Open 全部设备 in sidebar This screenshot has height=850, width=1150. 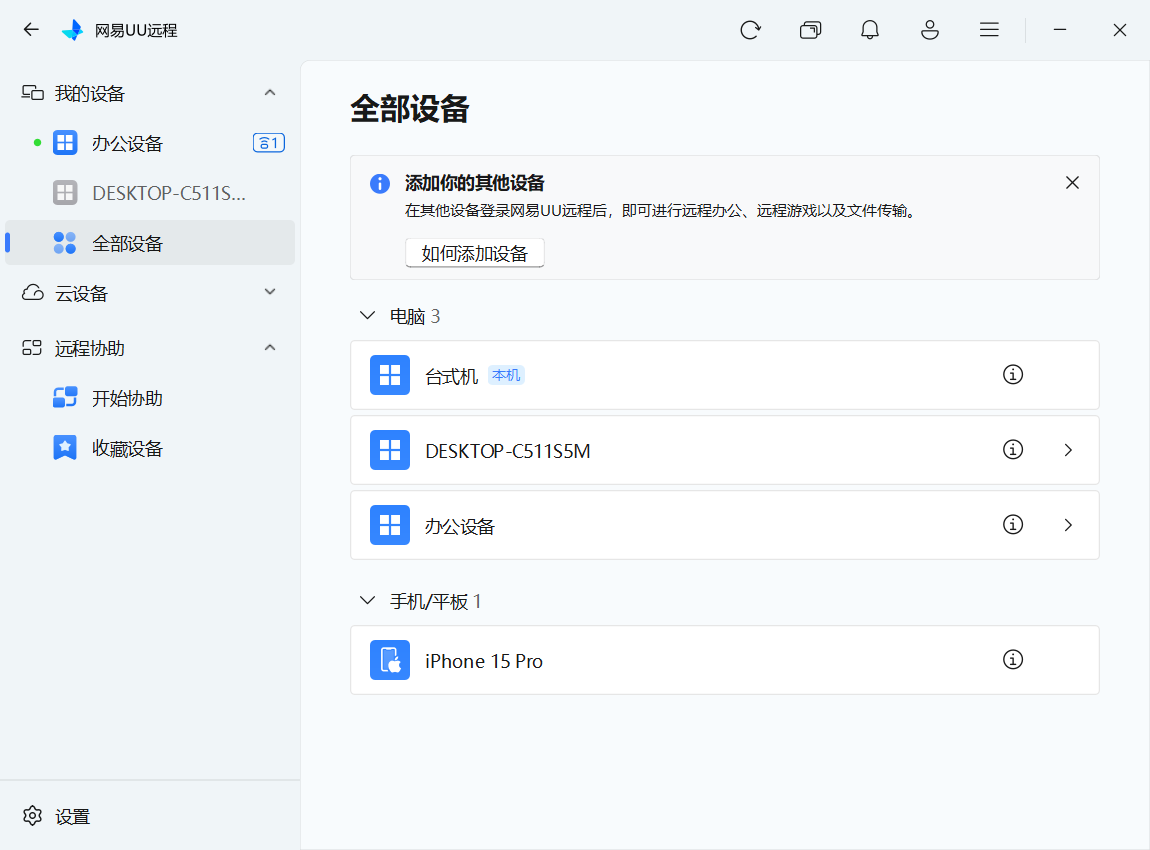click(x=150, y=243)
